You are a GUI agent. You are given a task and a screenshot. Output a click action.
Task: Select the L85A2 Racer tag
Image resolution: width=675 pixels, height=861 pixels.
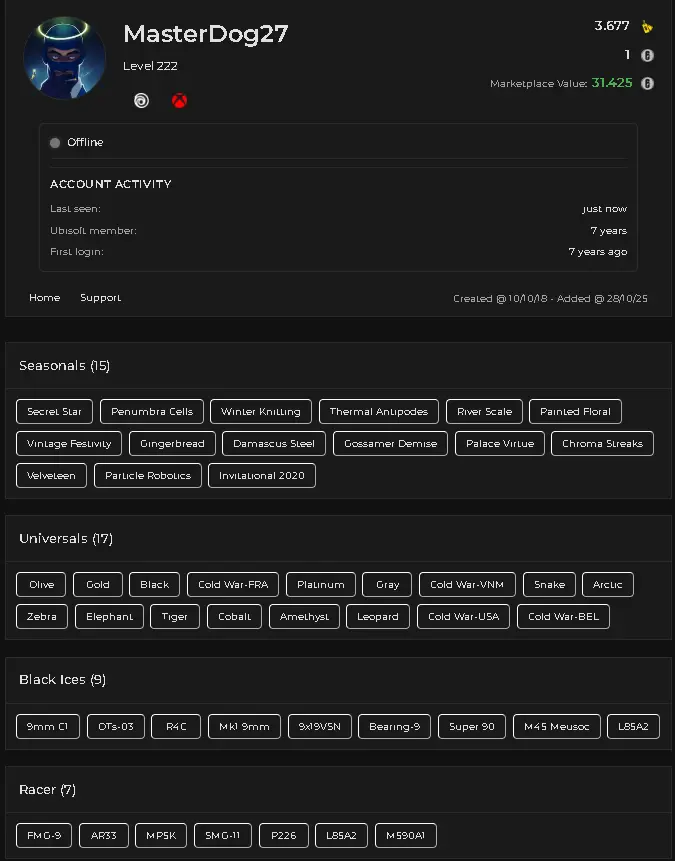tap(341, 835)
